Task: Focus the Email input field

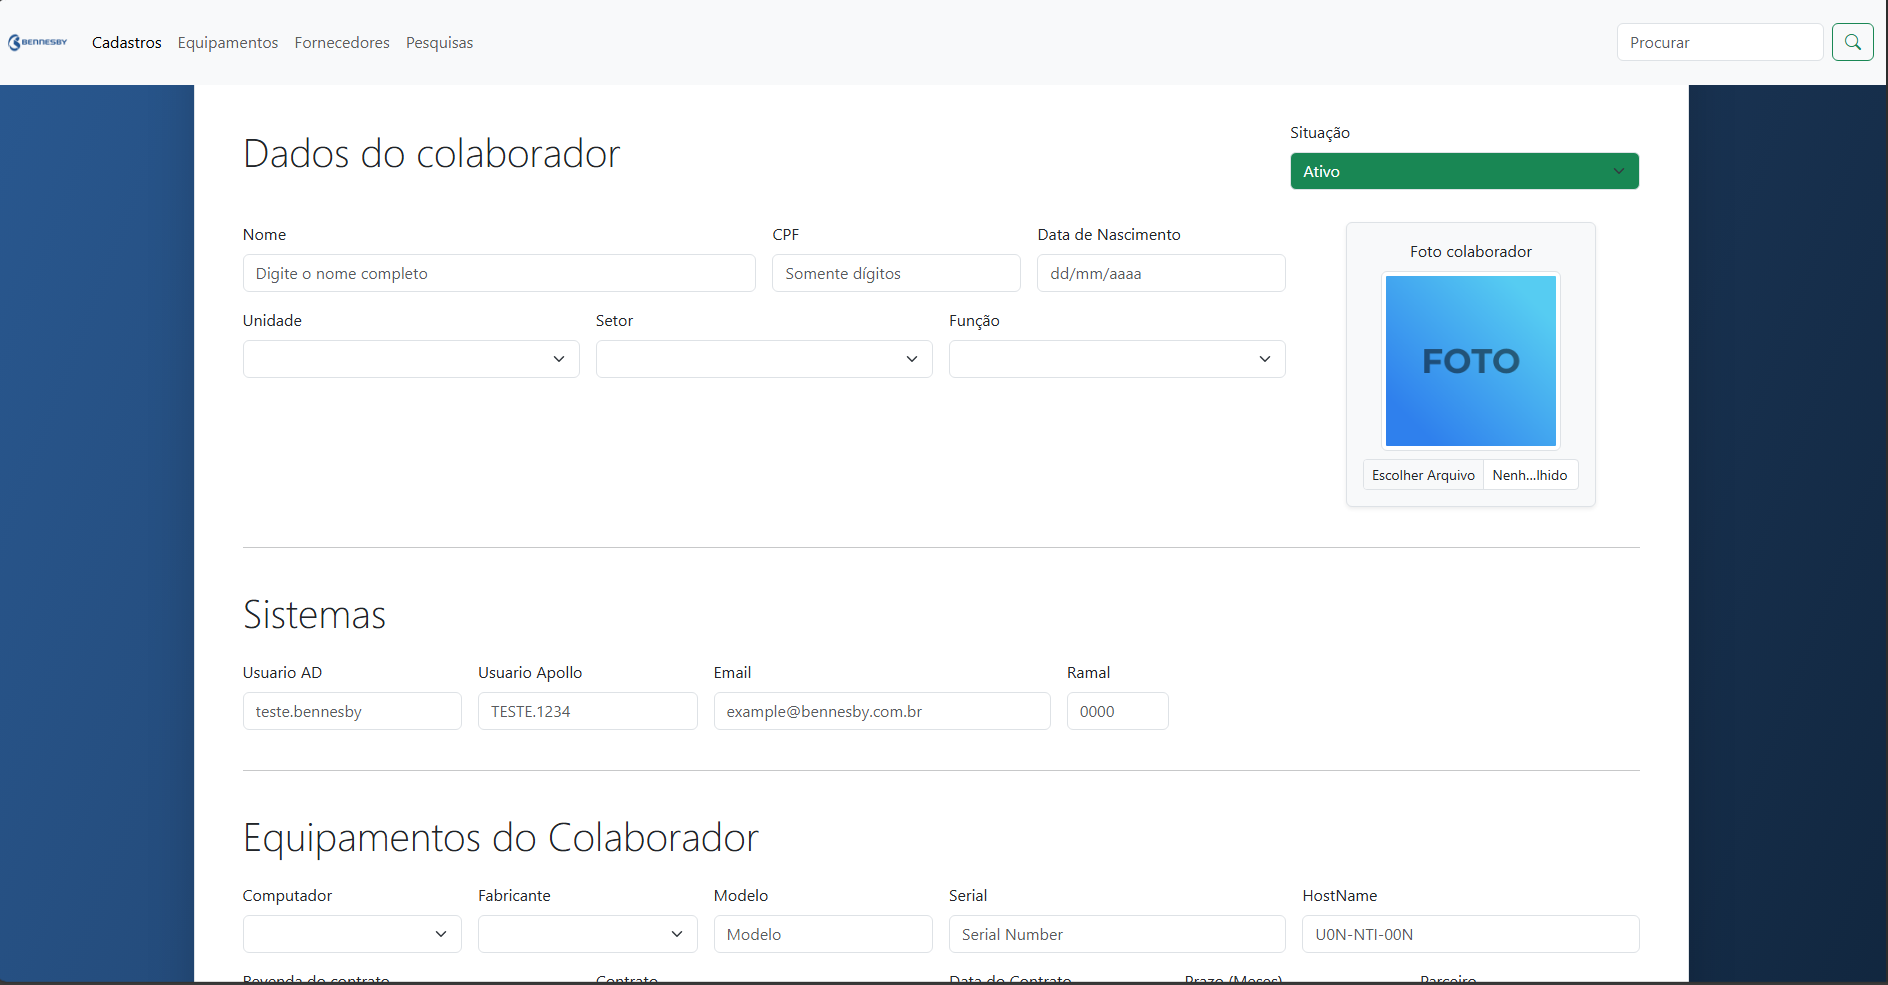Action: [x=881, y=711]
